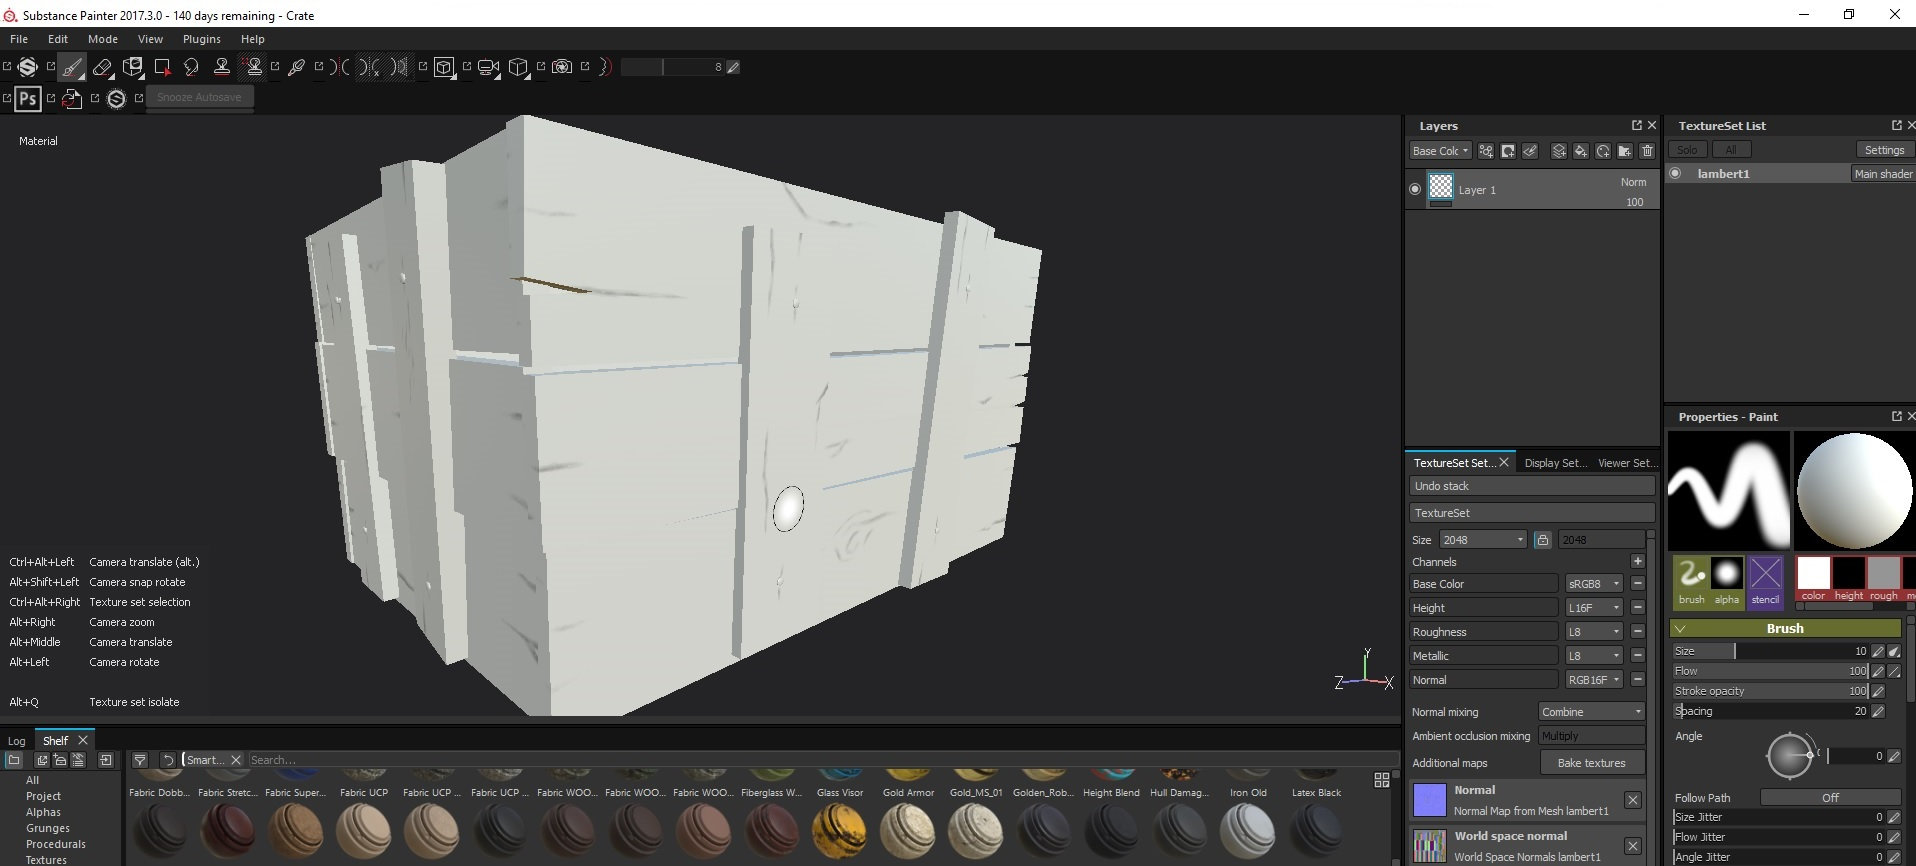Select the Clone stamp tool
Image resolution: width=1916 pixels, height=866 pixels.
point(222,67)
